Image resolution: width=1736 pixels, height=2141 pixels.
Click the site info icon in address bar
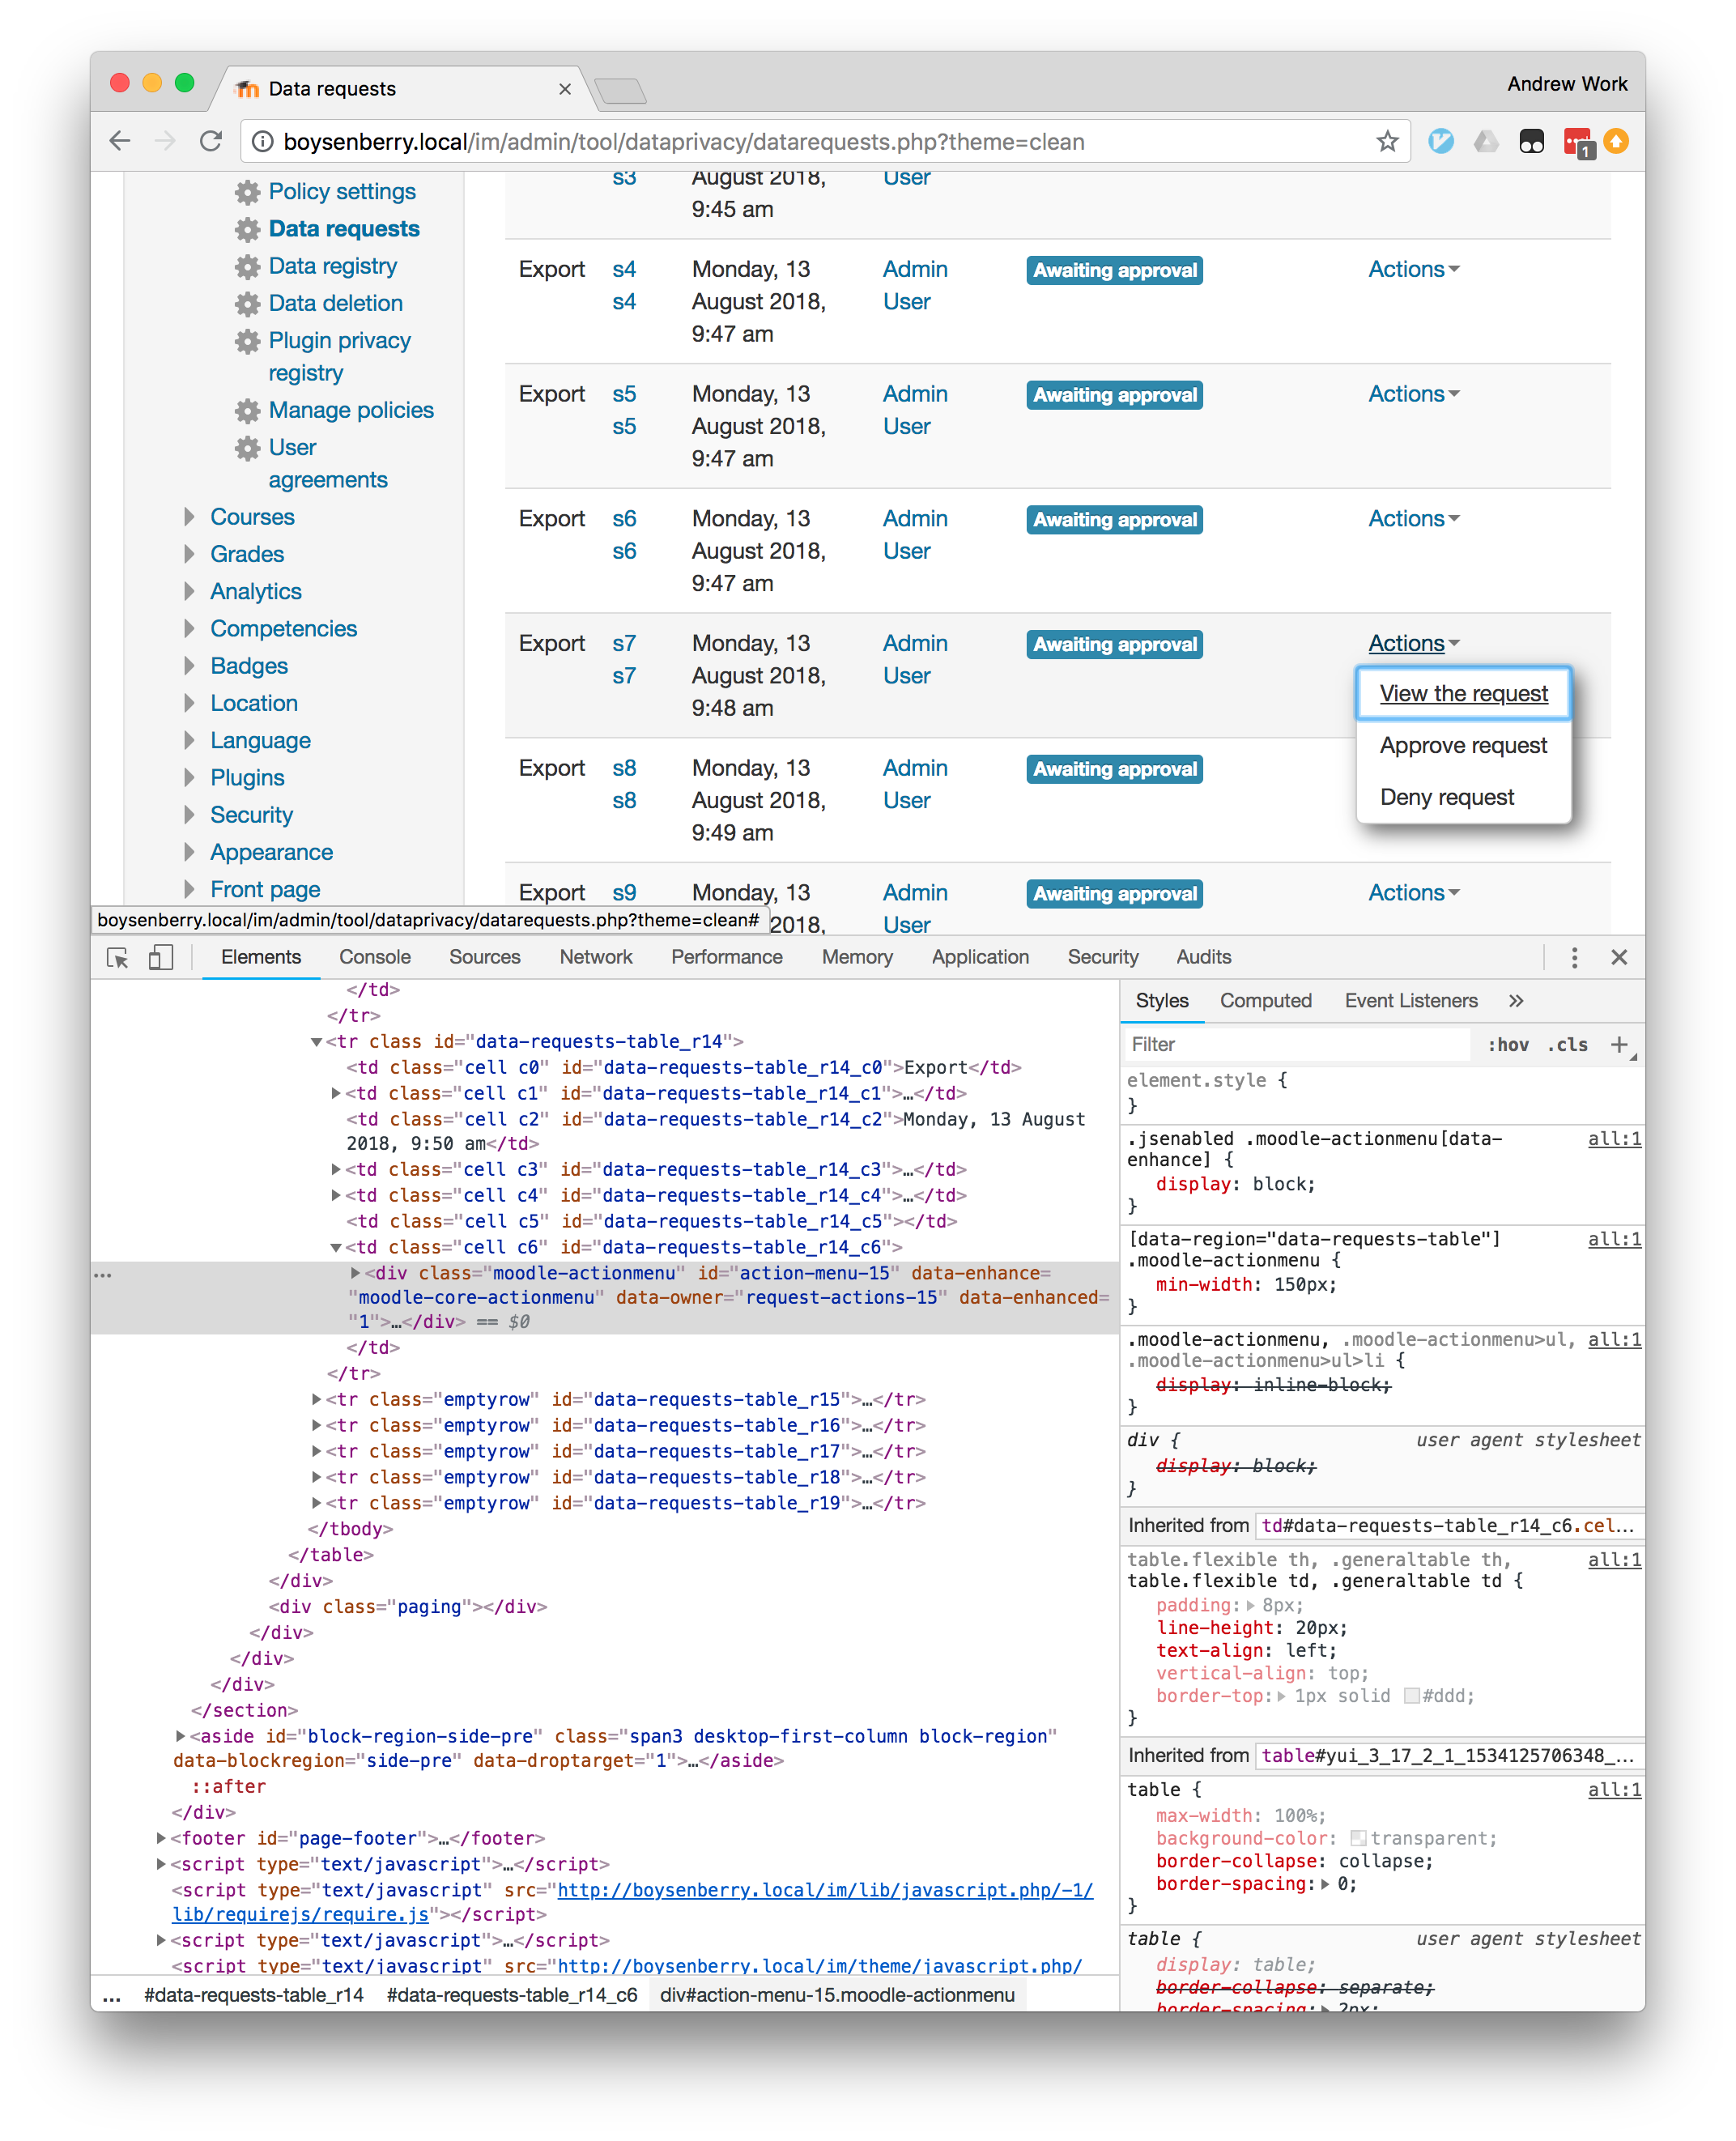coord(262,142)
